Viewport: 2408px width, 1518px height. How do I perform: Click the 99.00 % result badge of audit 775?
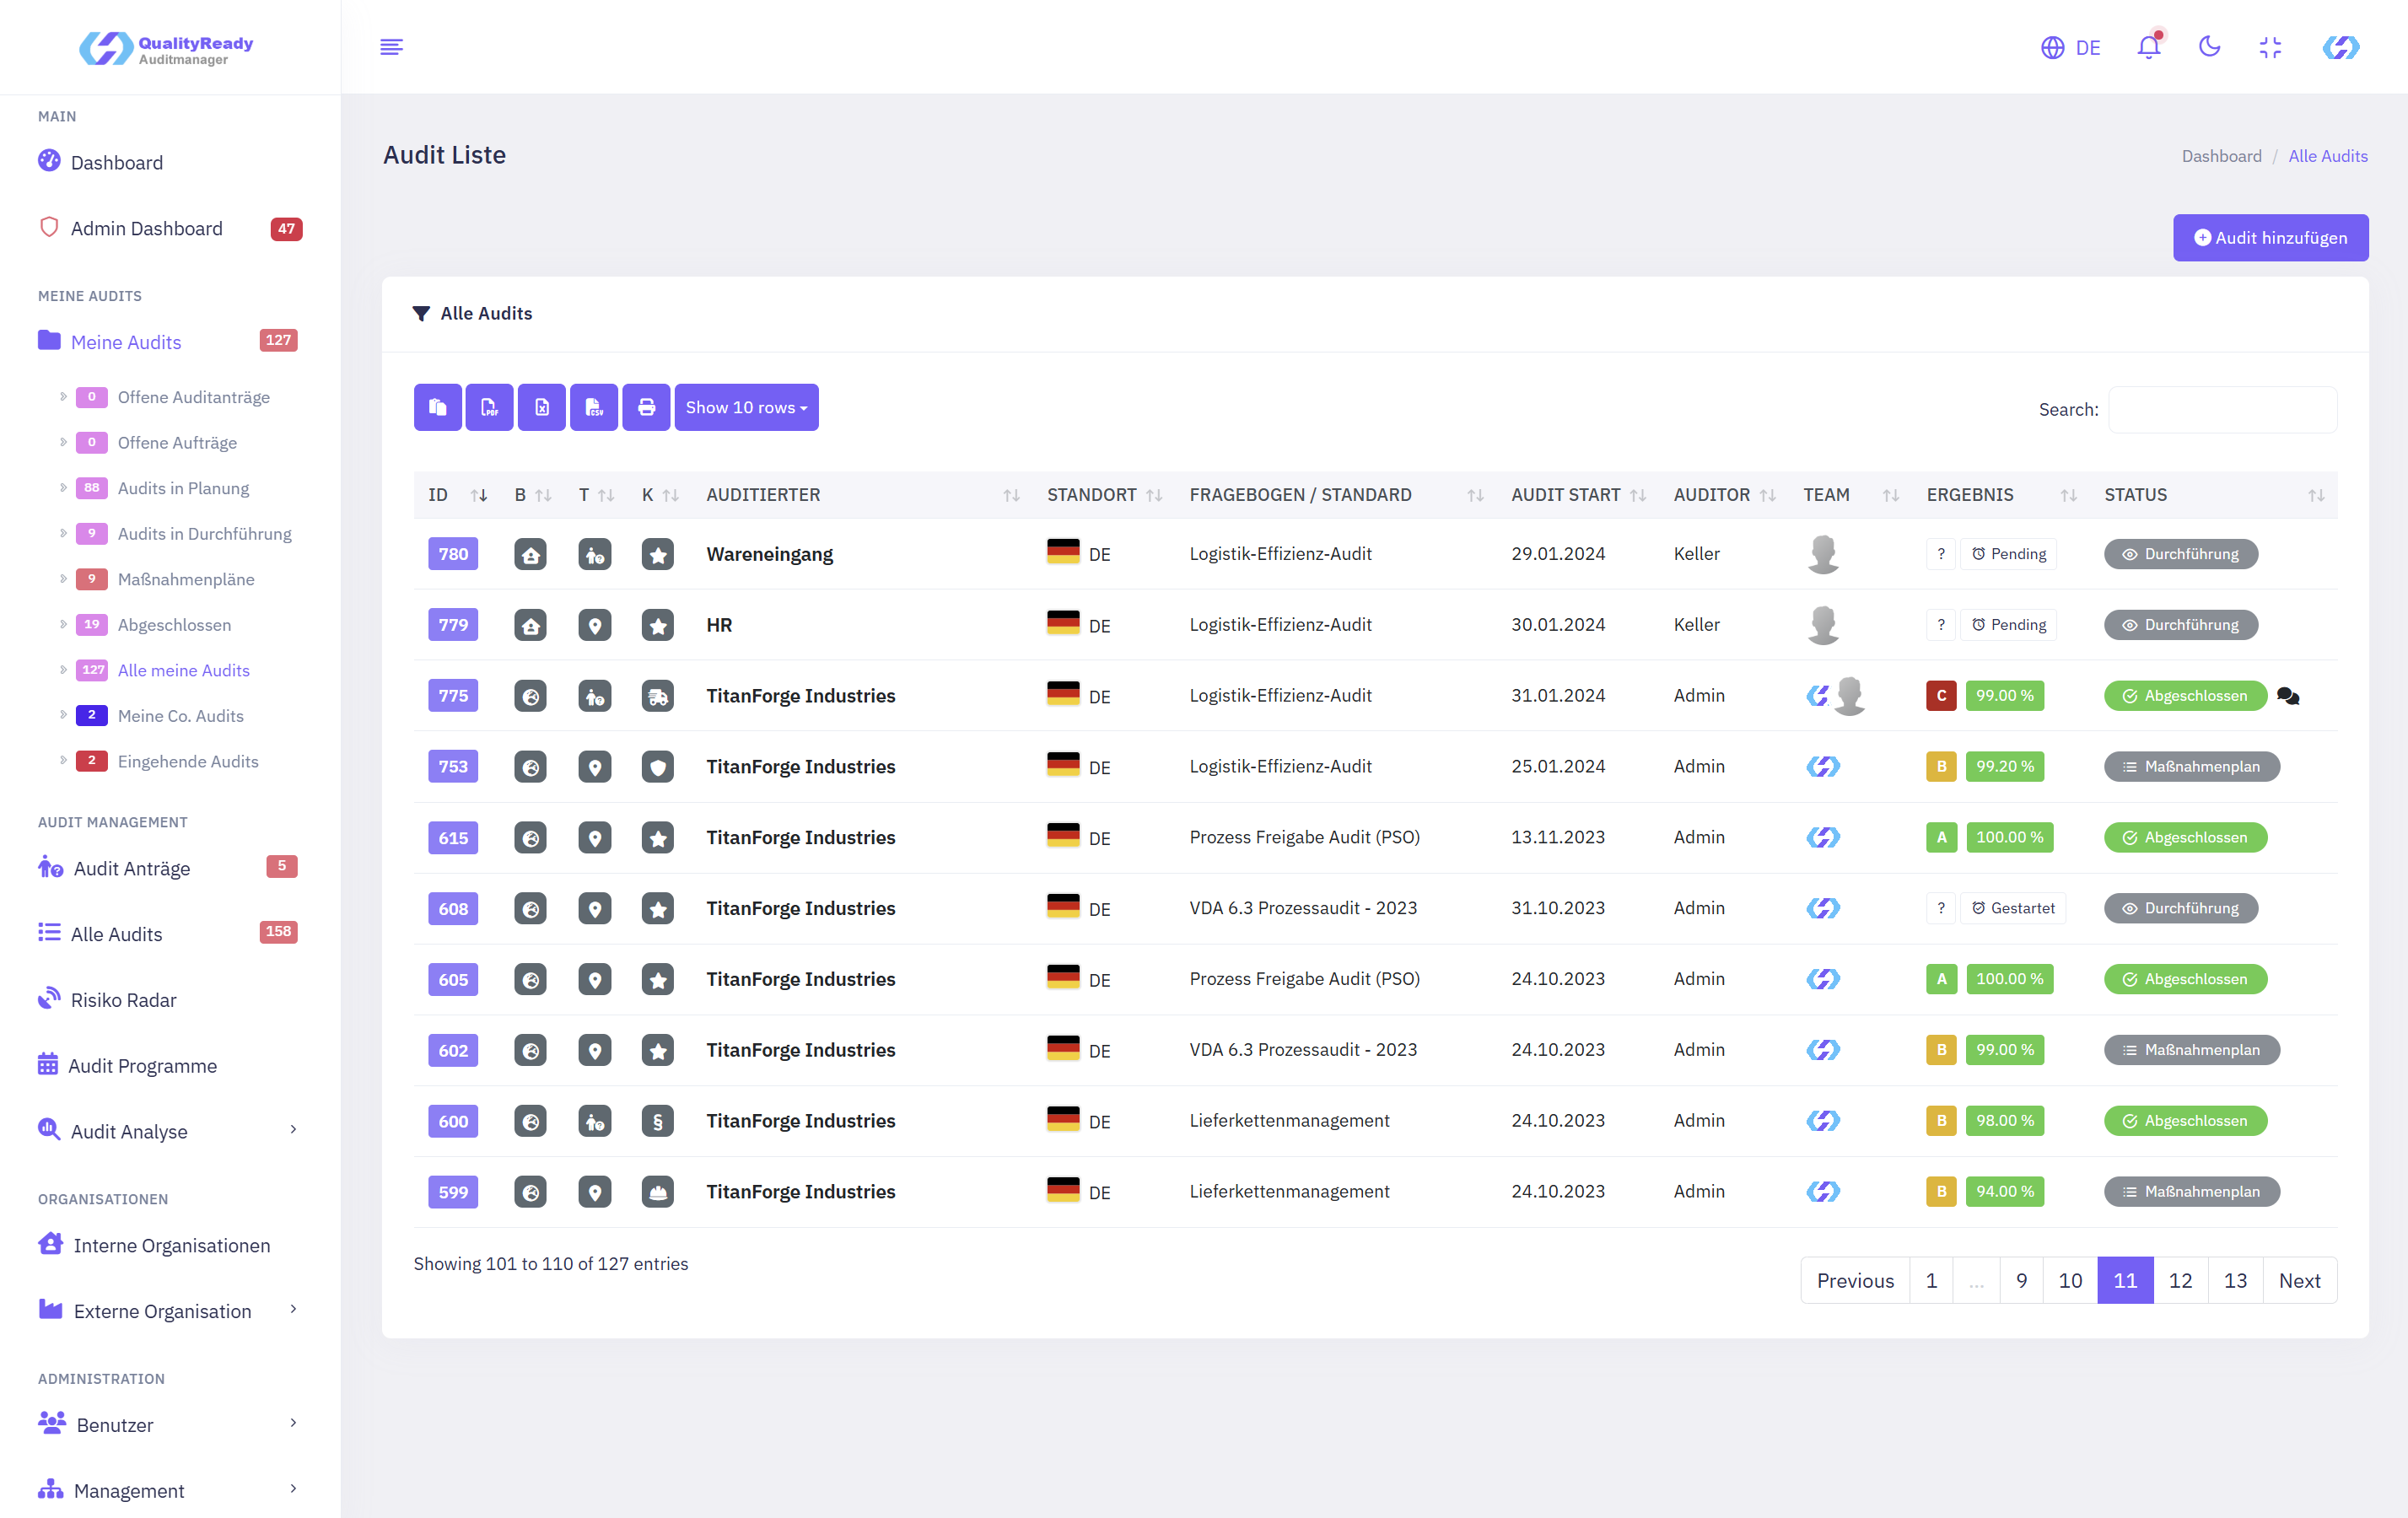(2004, 696)
